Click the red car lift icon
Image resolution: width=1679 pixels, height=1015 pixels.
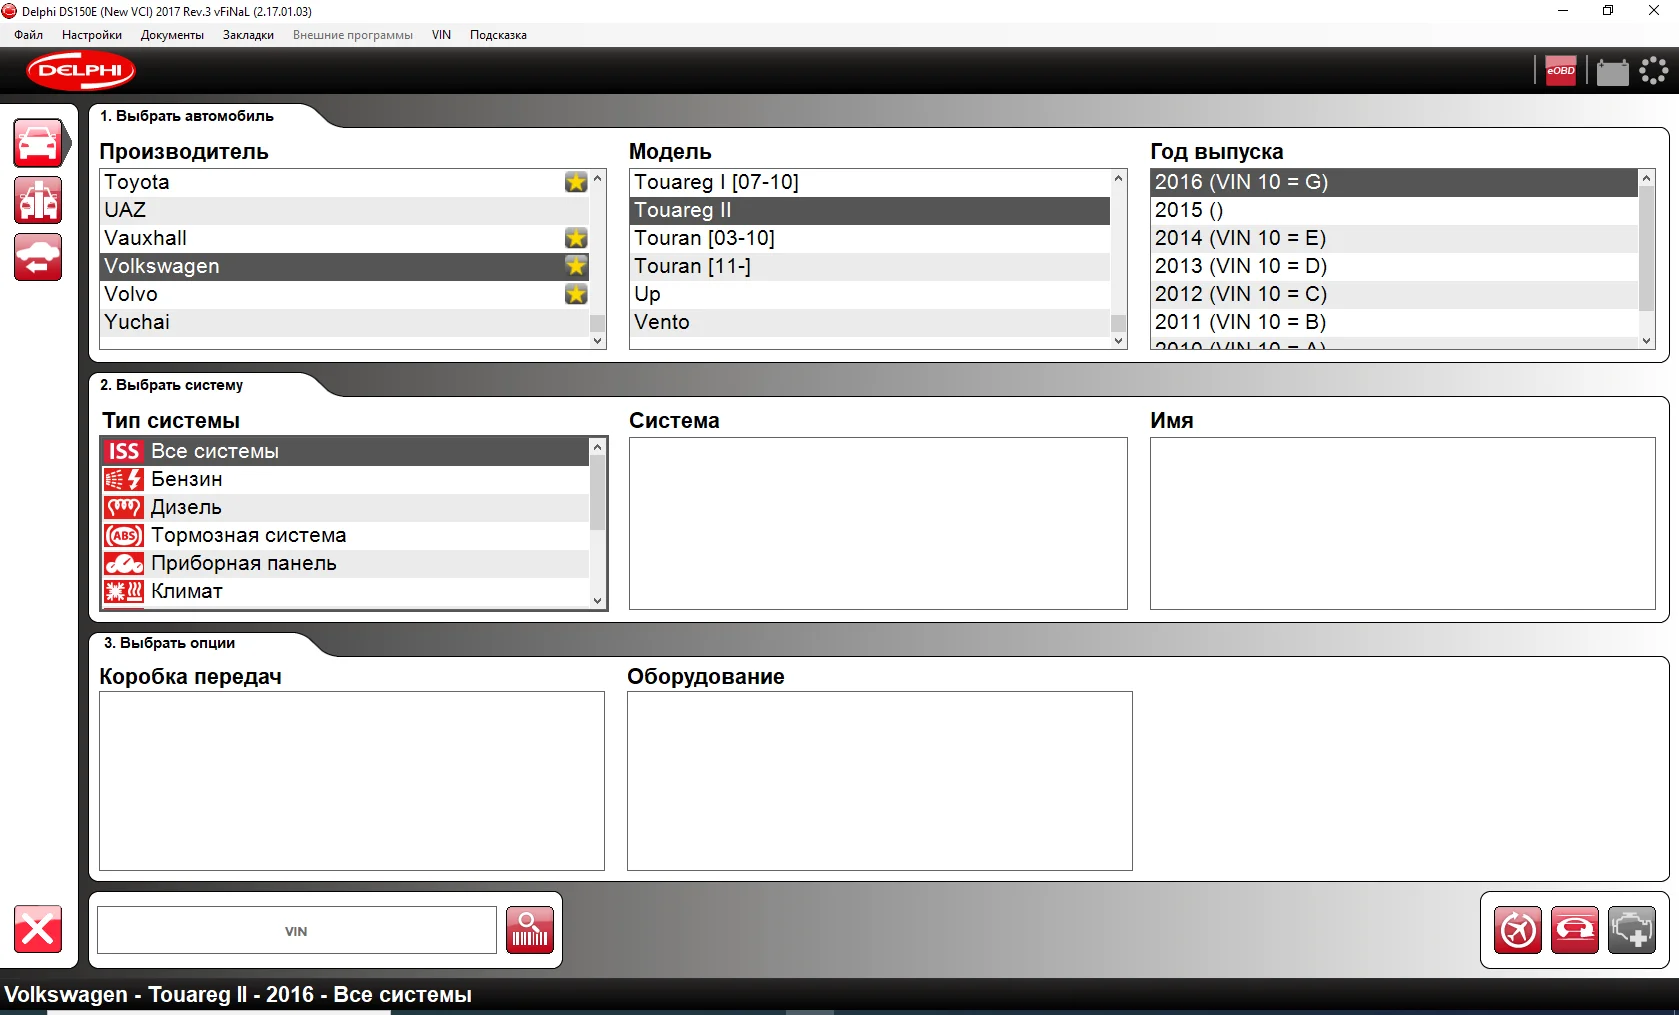1575,930
